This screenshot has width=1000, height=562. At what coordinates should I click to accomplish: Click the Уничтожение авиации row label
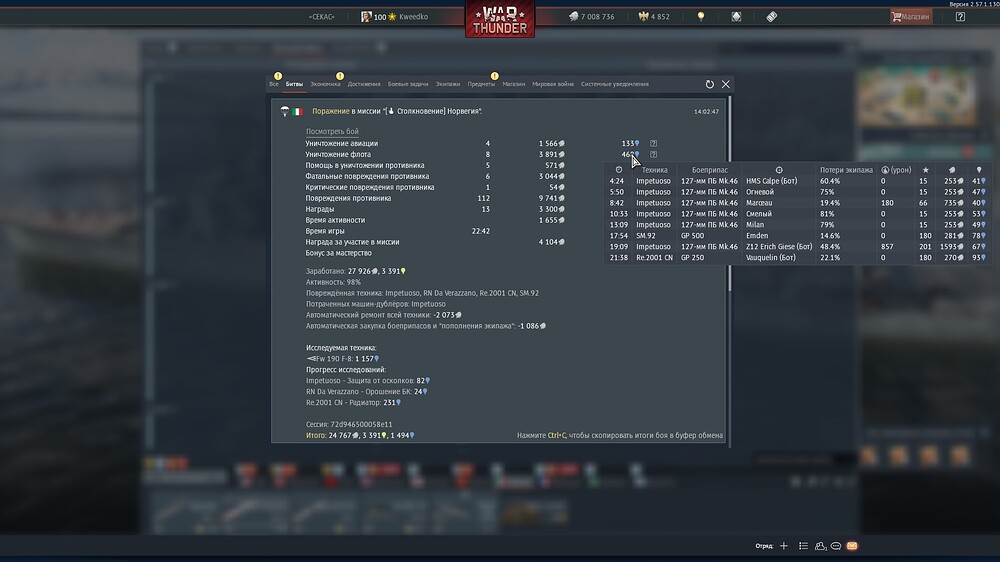tap(342, 144)
